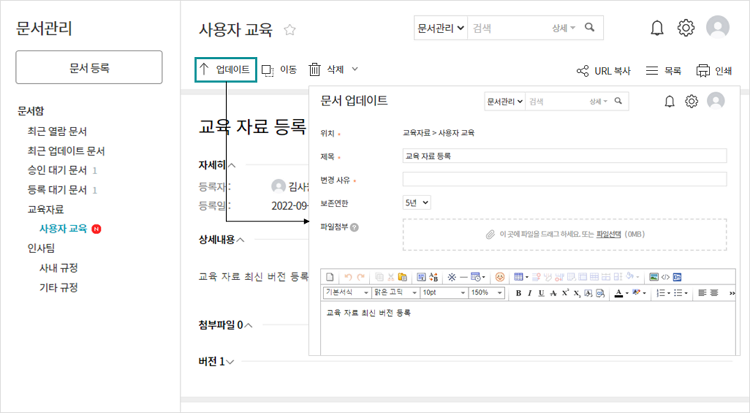Expand more editor tools with double arrow
Screen dimensions: 750x413
pos(732,293)
